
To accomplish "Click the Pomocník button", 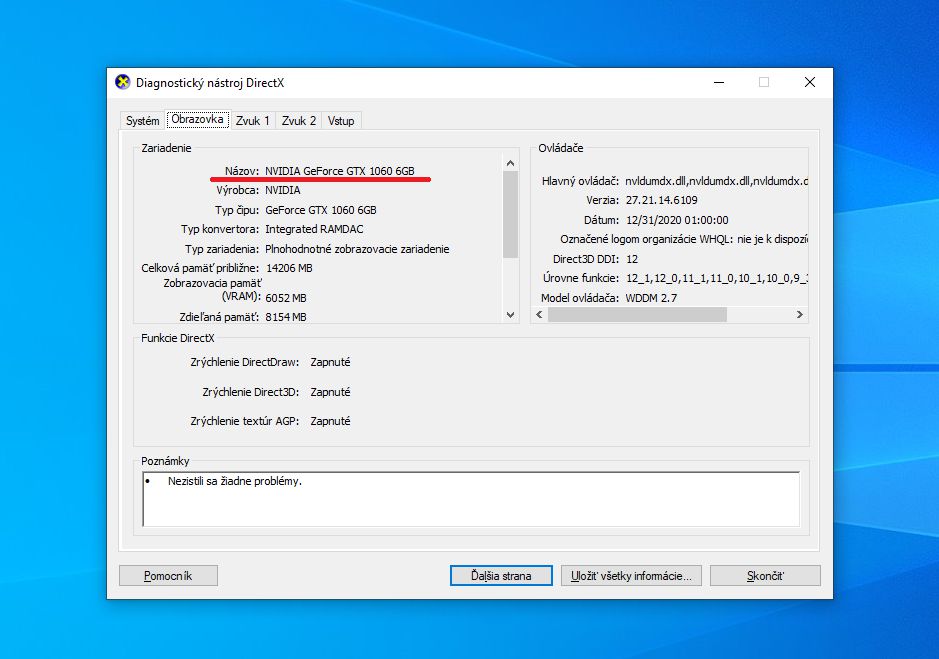I will coord(168,576).
